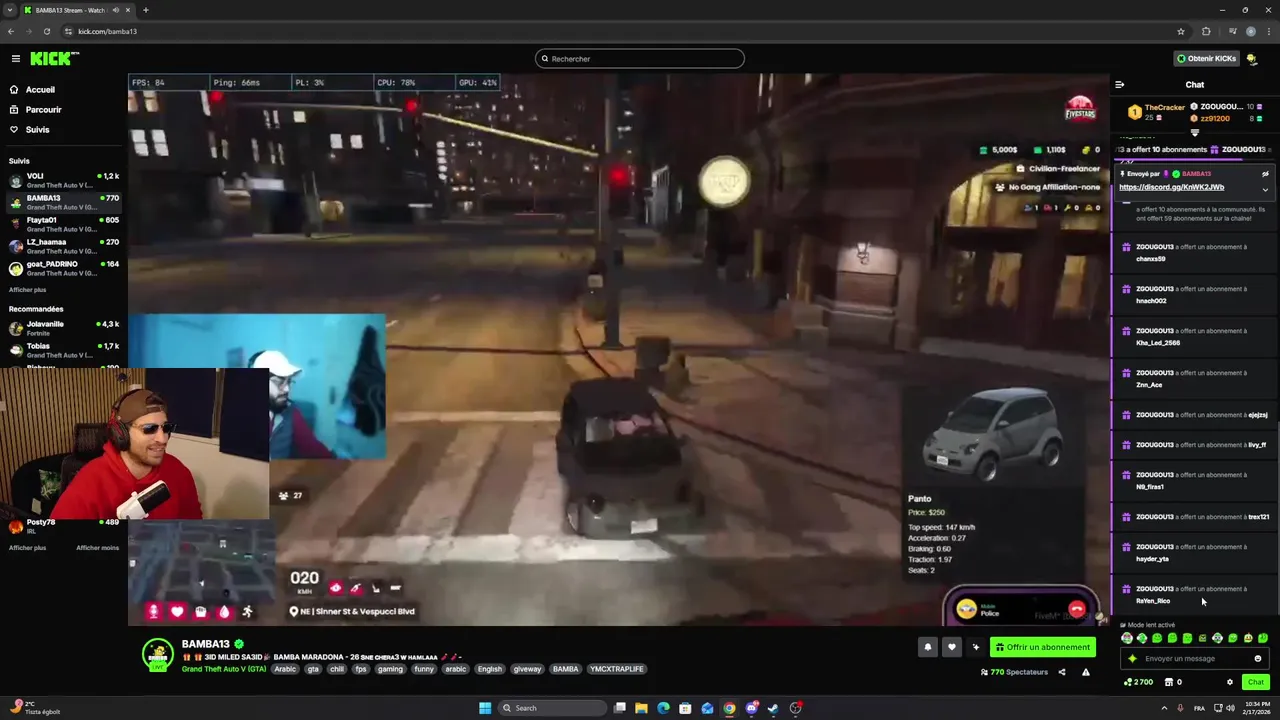Viewport: 1280px width, 720px height.
Task: Click Offrir un abonnement button
Action: pos(1043,647)
